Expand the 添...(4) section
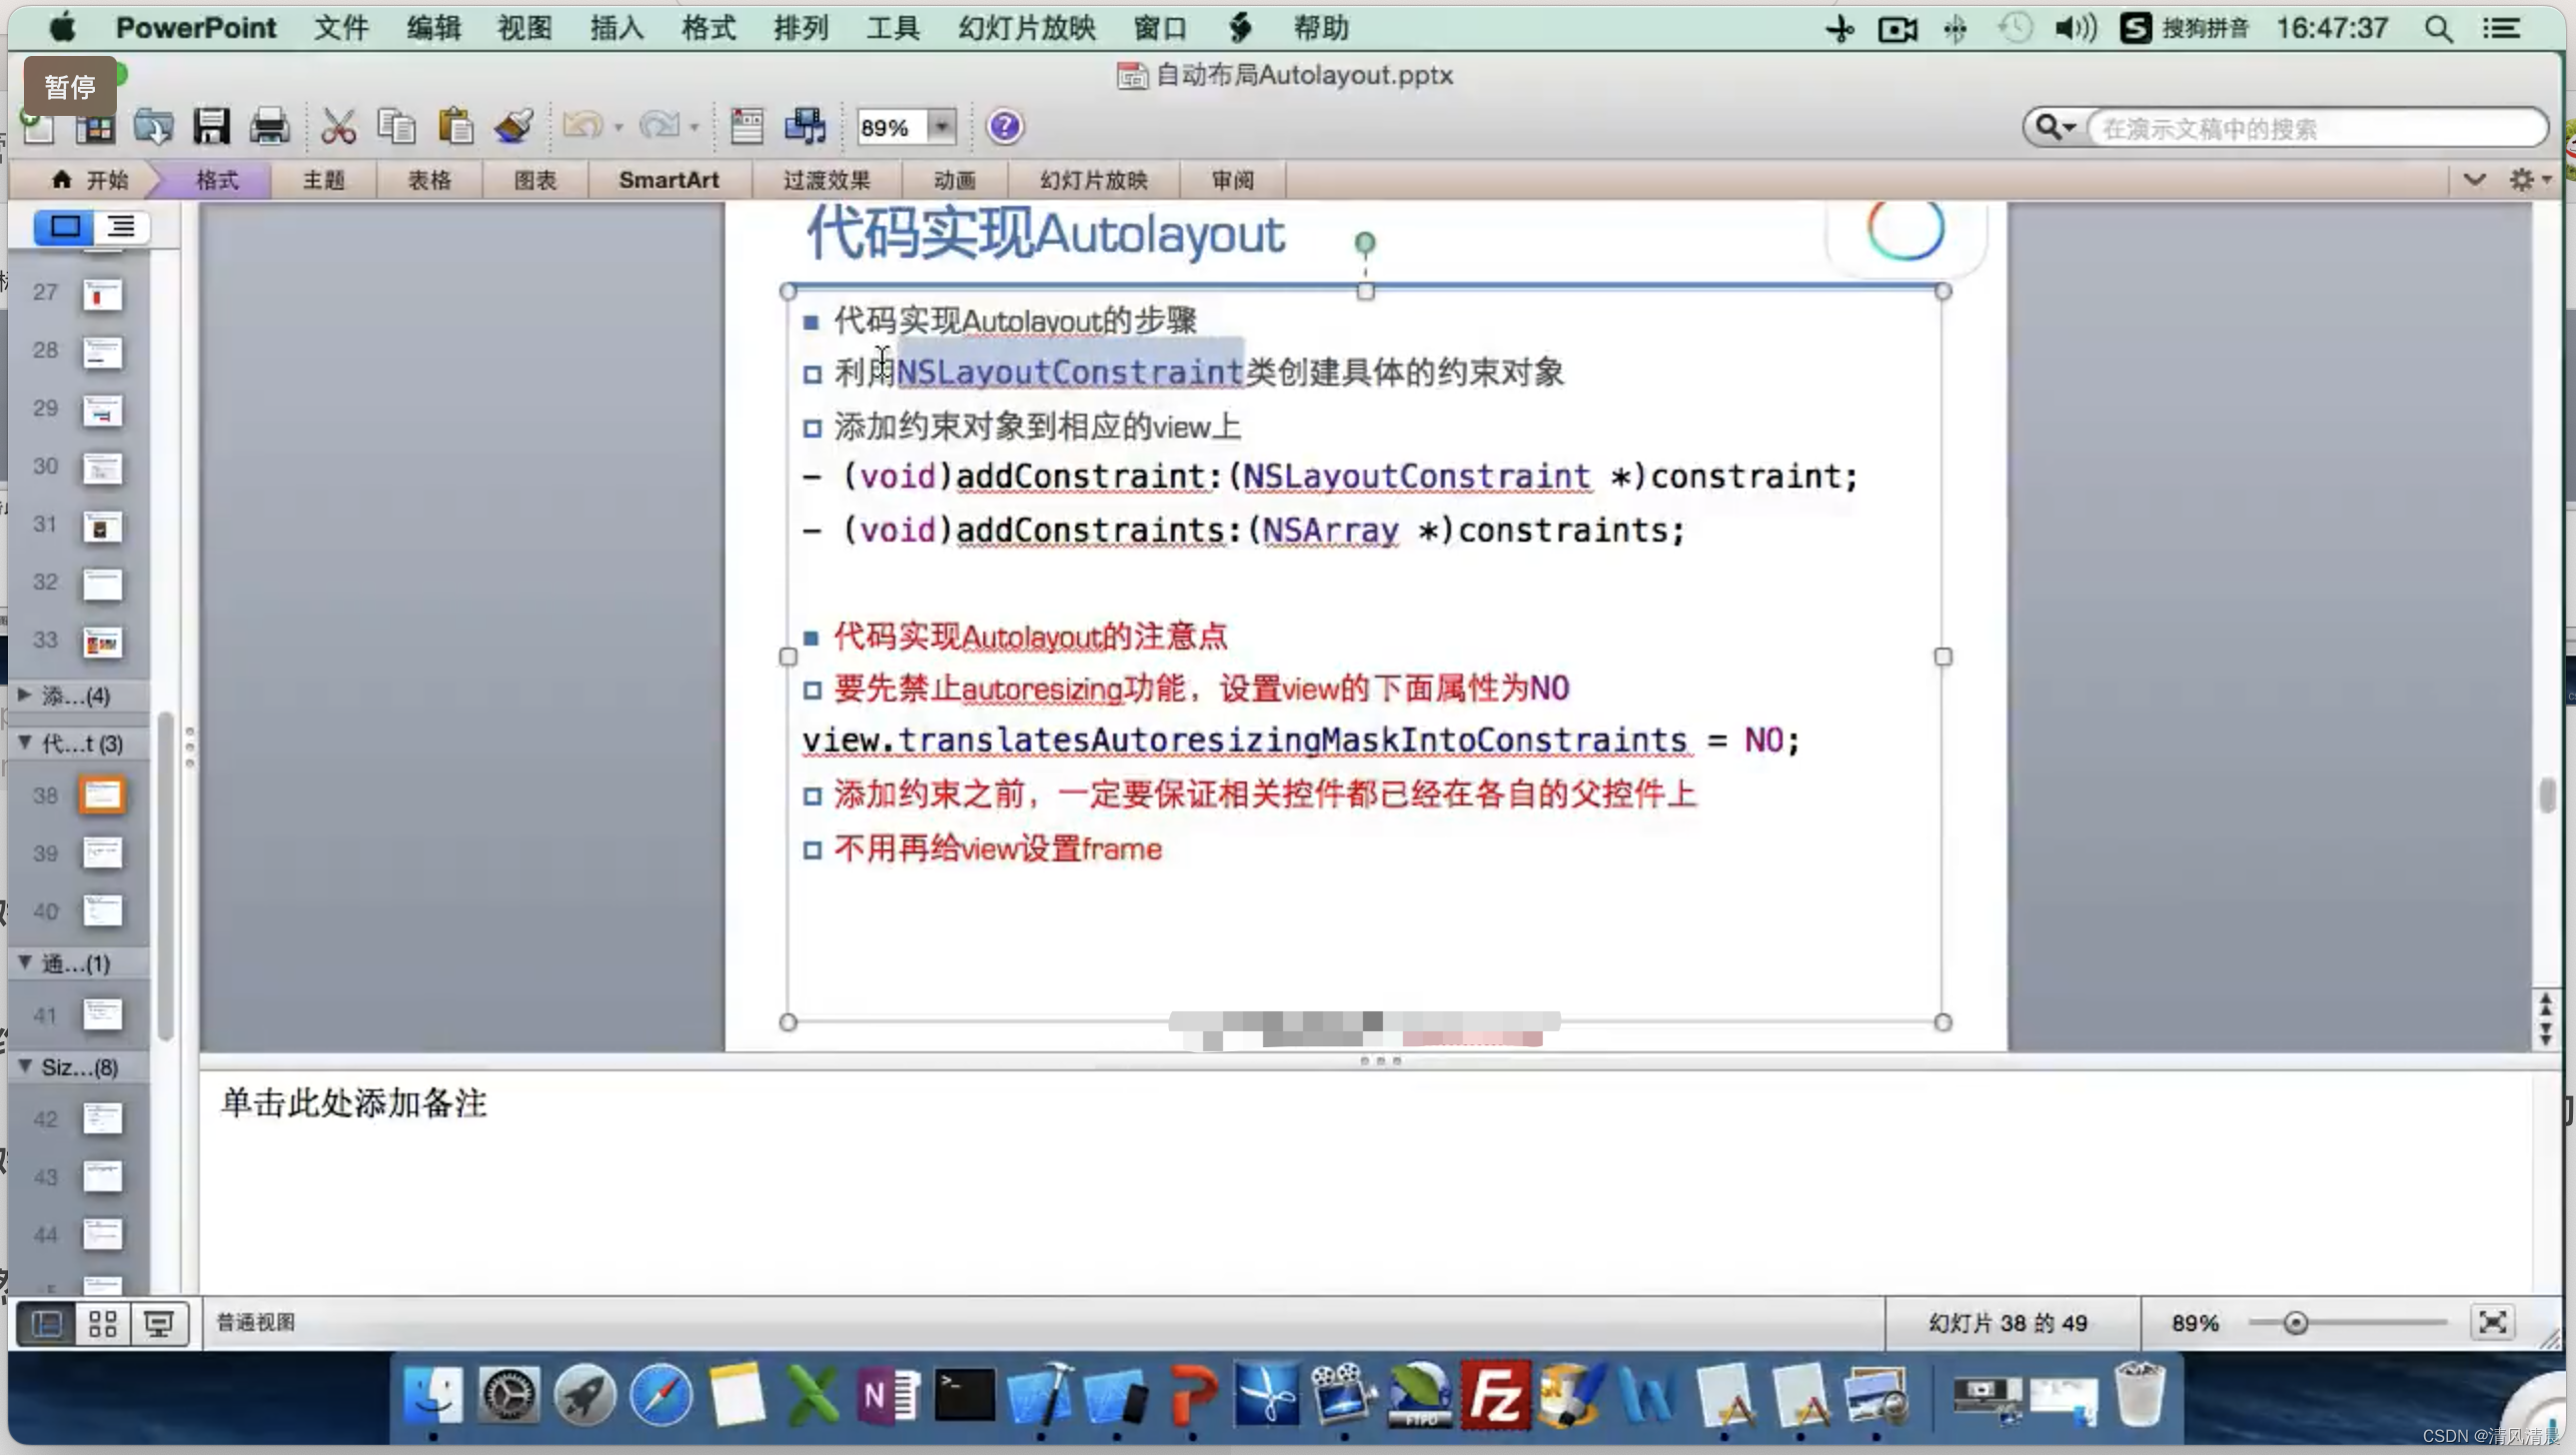The height and width of the screenshot is (1455, 2576). tap(25, 695)
